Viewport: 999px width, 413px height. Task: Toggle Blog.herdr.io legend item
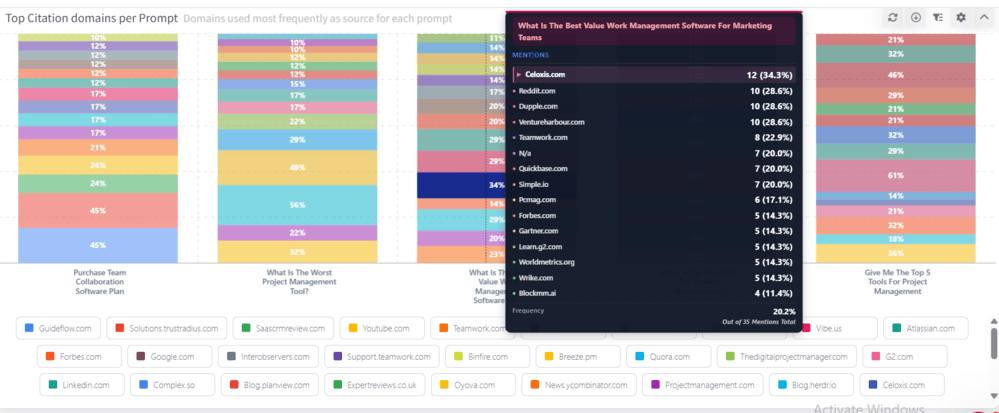pos(810,385)
